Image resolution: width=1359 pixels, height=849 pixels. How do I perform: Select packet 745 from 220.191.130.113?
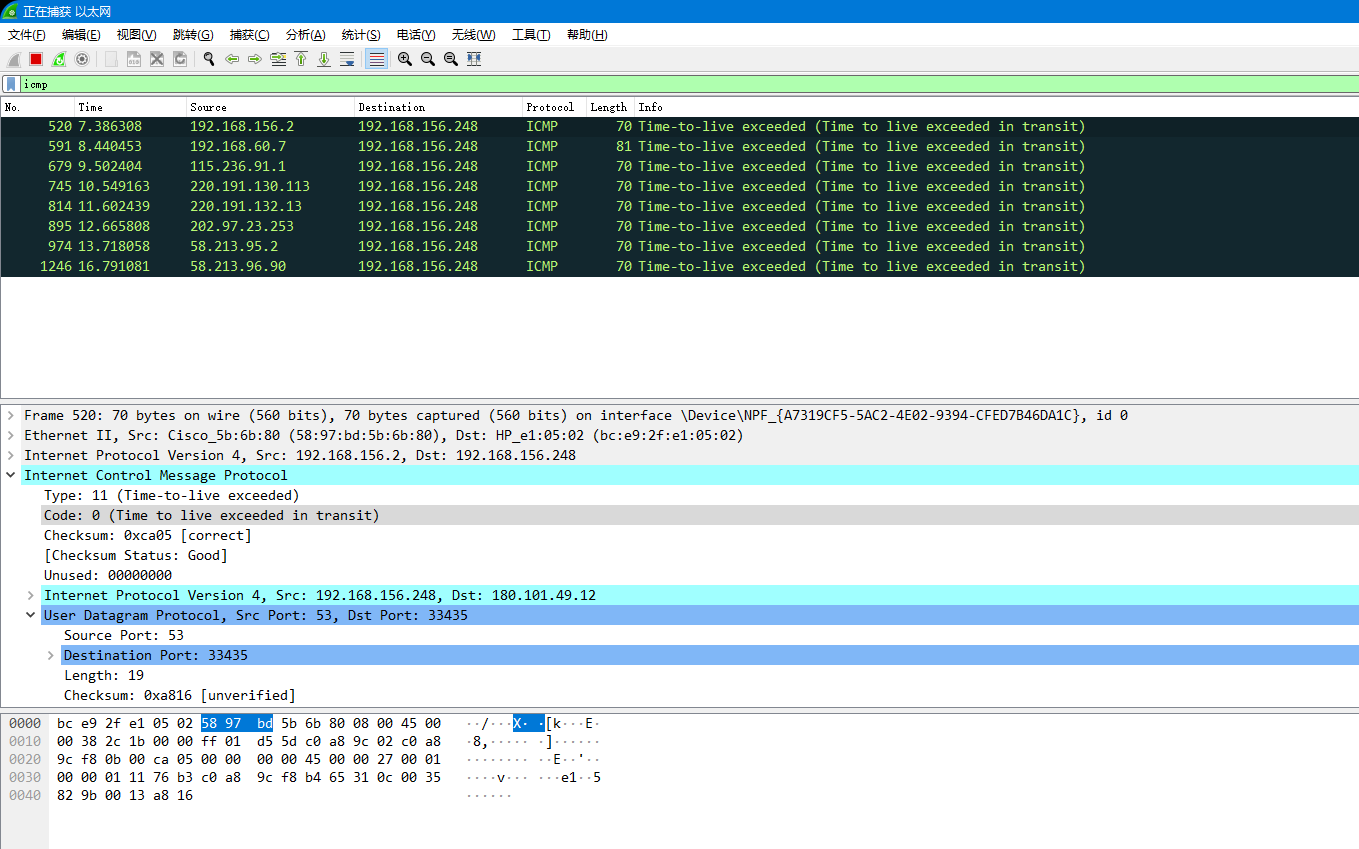point(679,186)
